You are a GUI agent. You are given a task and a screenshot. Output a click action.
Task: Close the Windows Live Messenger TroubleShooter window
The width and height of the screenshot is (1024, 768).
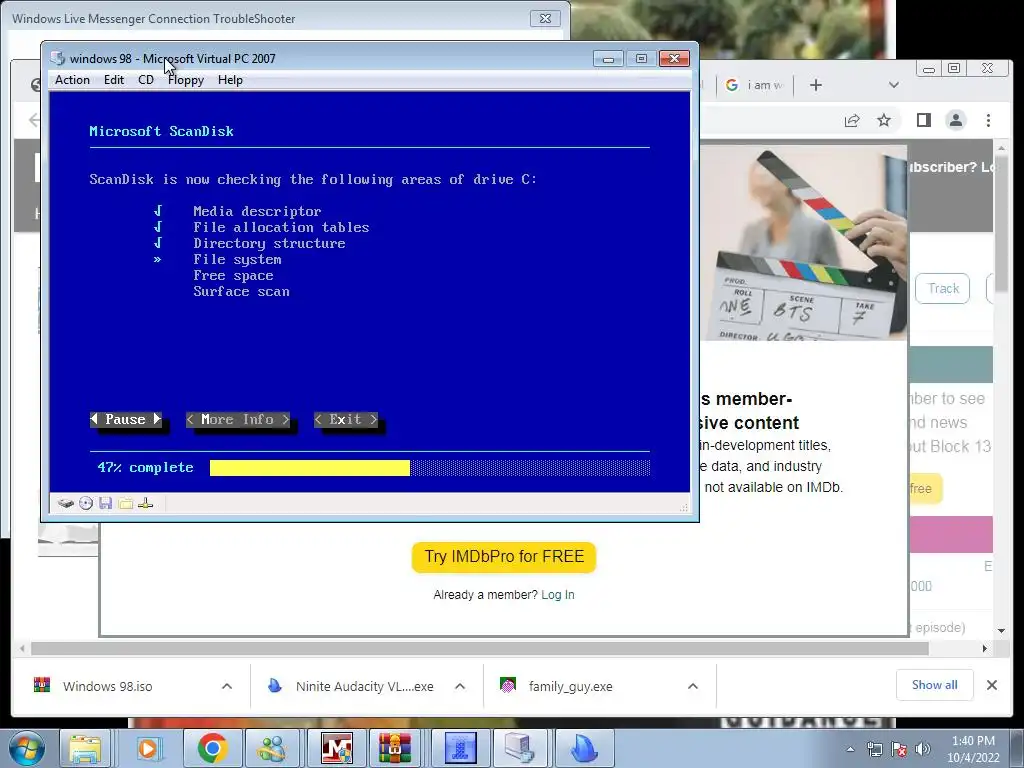(545, 18)
